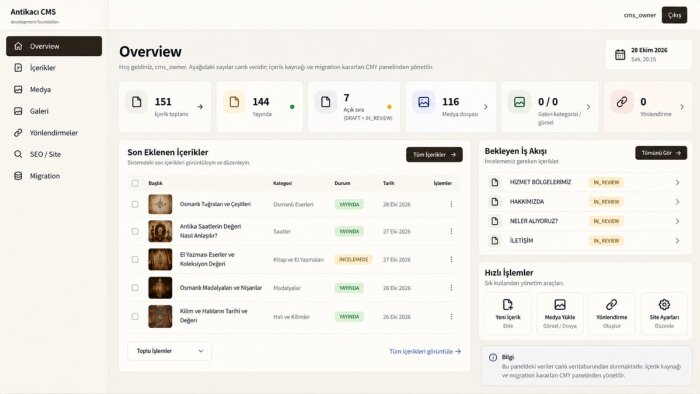
Task: Open Site Ayarları gear quick action
Action: [x=664, y=313]
